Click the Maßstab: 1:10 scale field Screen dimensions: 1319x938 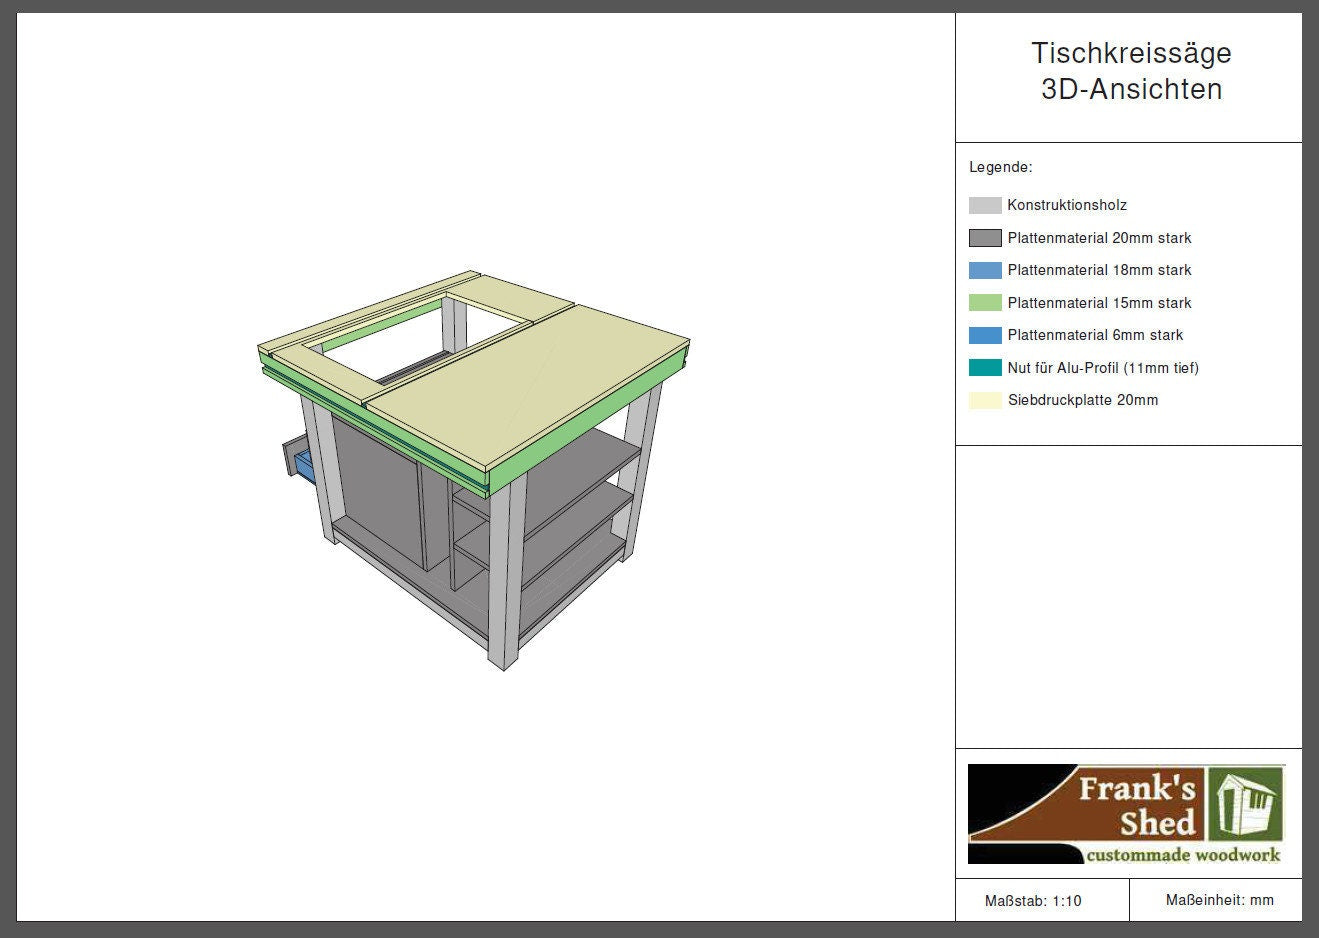coord(1033,901)
